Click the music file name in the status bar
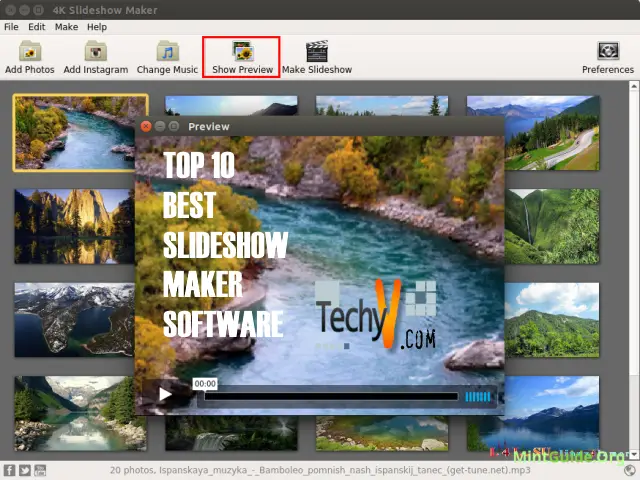 click(x=345, y=470)
